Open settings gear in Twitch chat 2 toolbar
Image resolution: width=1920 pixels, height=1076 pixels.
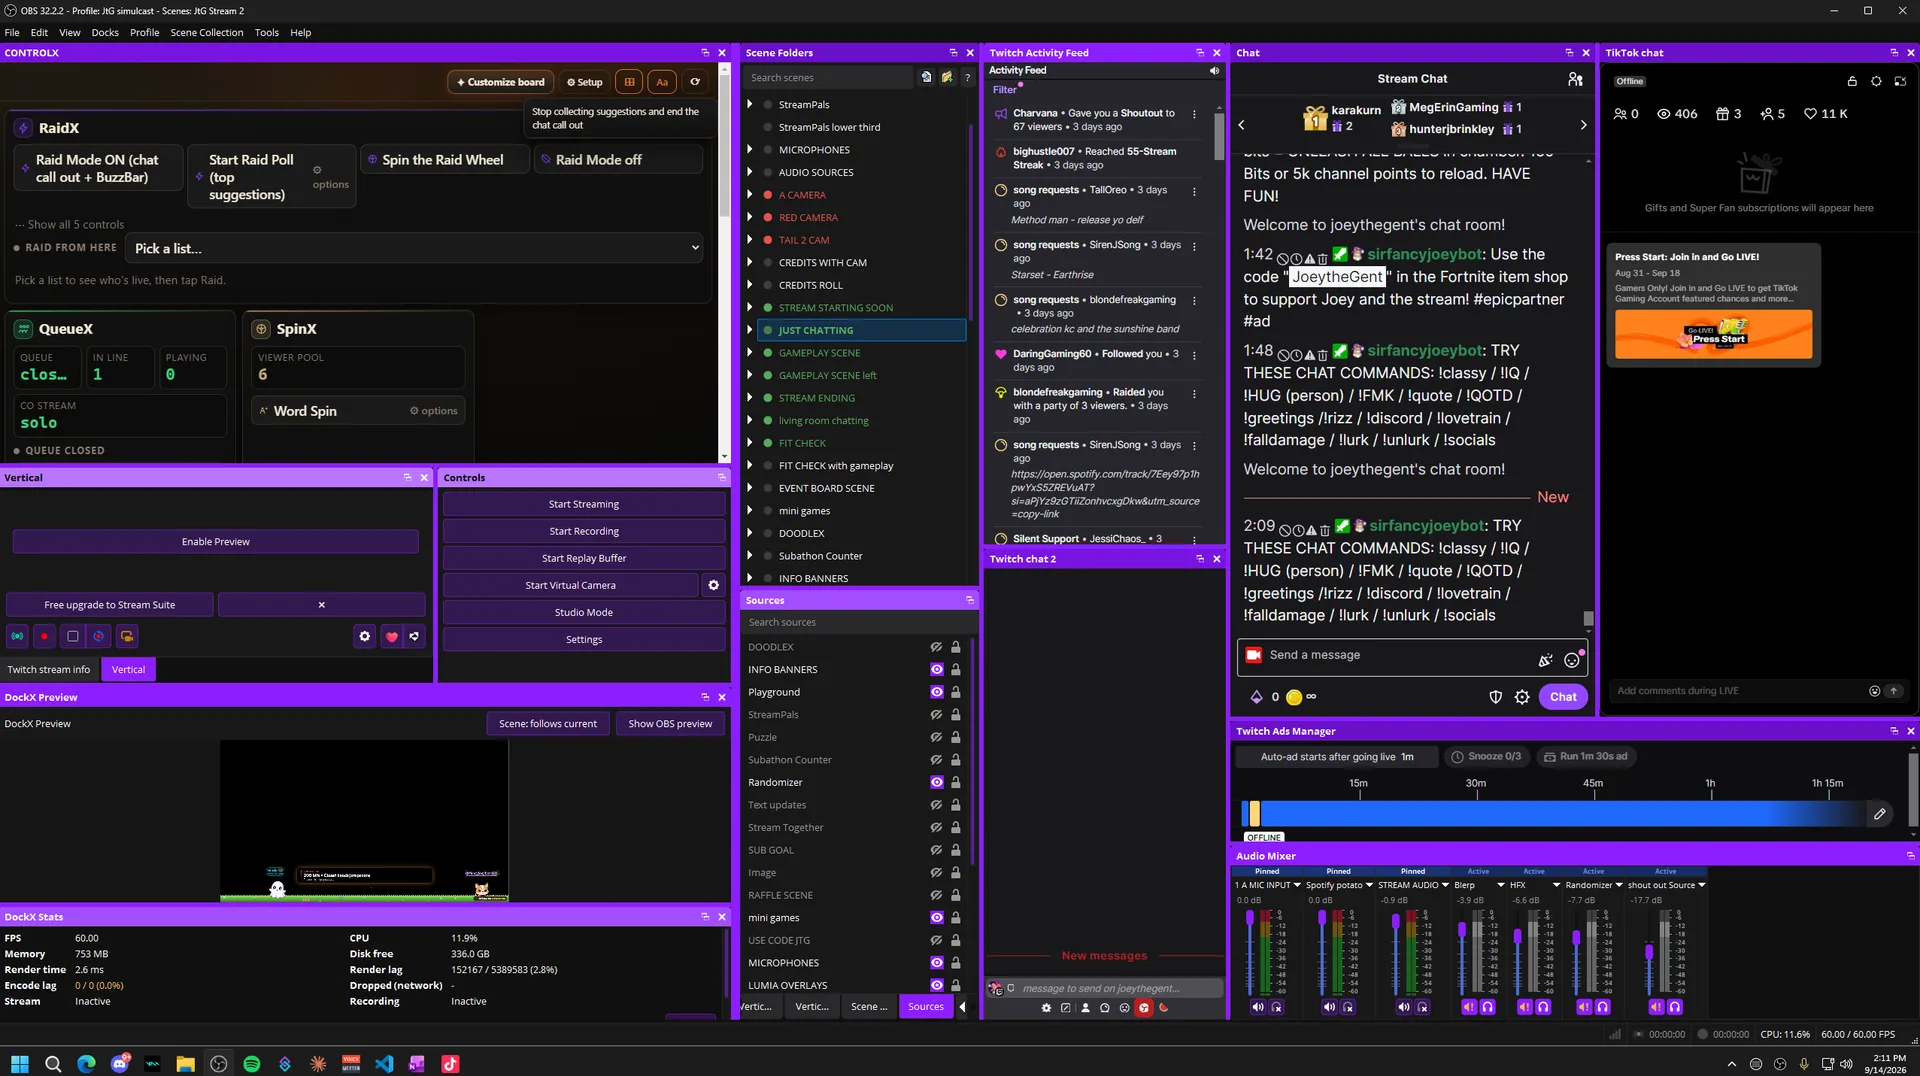point(1047,1008)
